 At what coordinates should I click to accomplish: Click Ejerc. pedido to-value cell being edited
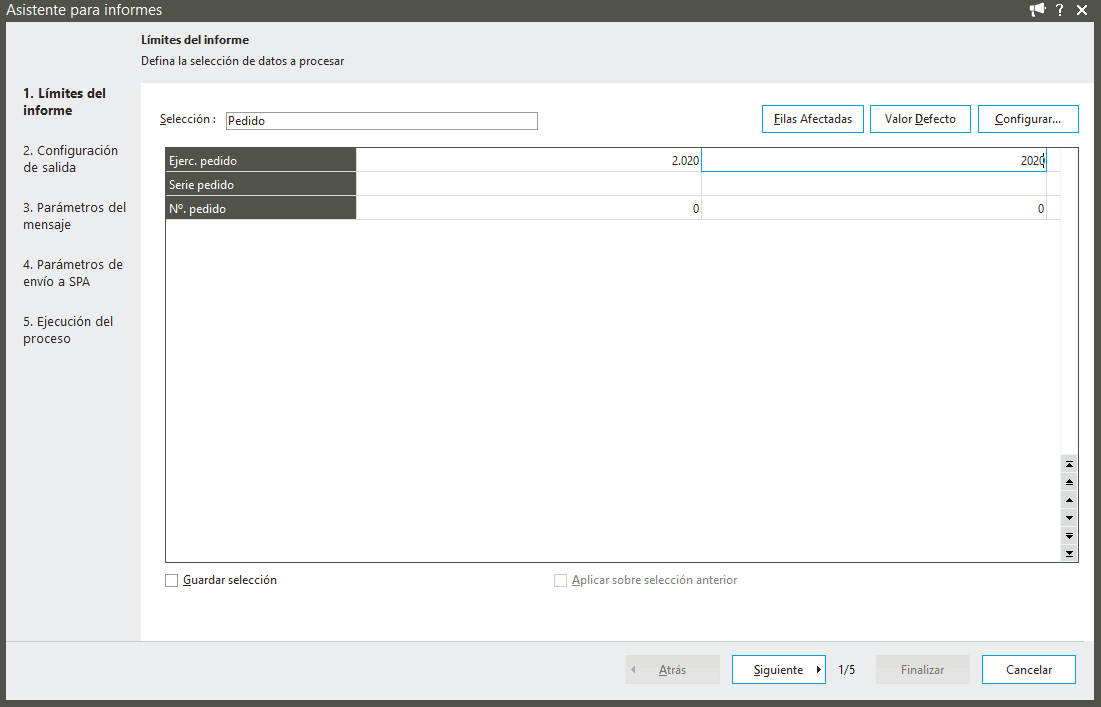873,160
